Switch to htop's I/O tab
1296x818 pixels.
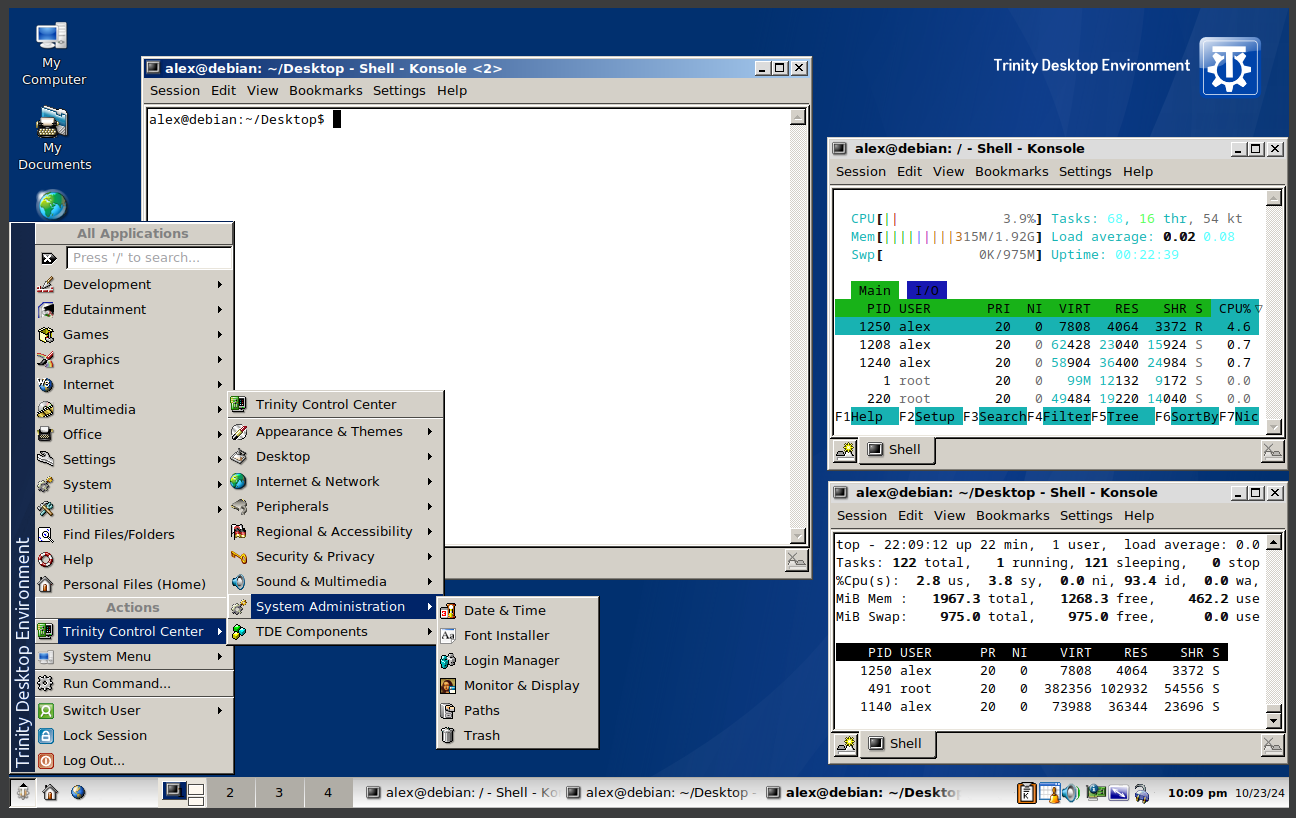(927, 291)
